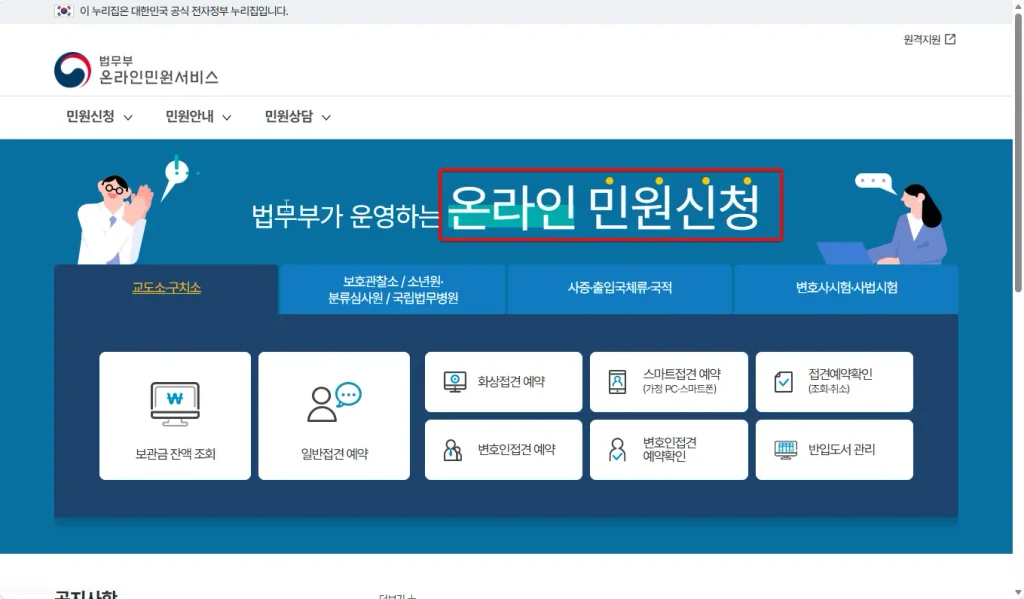The height and width of the screenshot is (599, 1024).
Task: Expand the 민원안내 dropdown chevron
Action: click(227, 118)
